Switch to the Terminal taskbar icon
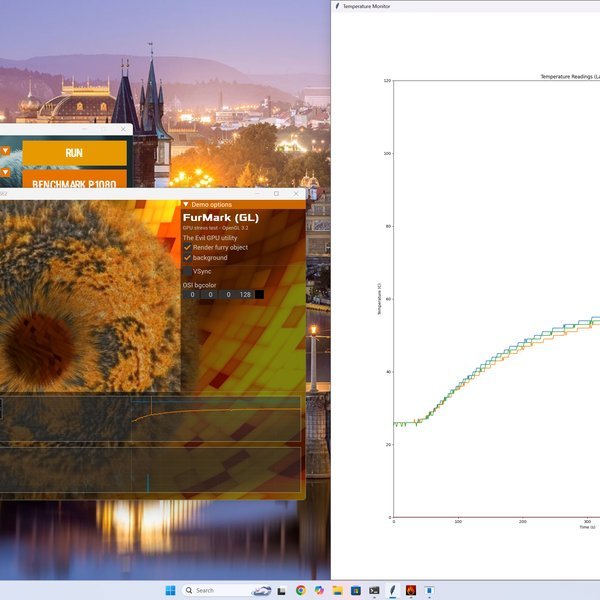600x600 pixels. [374, 590]
